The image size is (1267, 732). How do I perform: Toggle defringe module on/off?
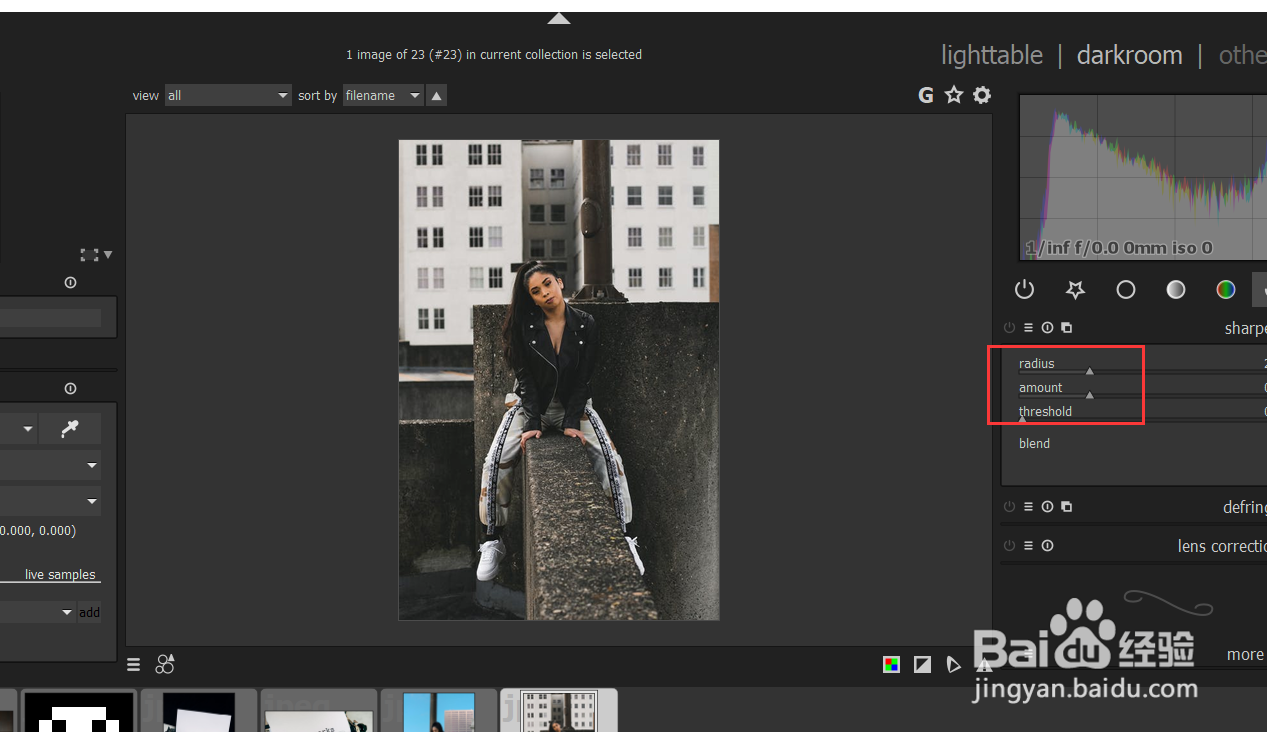[x=1009, y=507]
